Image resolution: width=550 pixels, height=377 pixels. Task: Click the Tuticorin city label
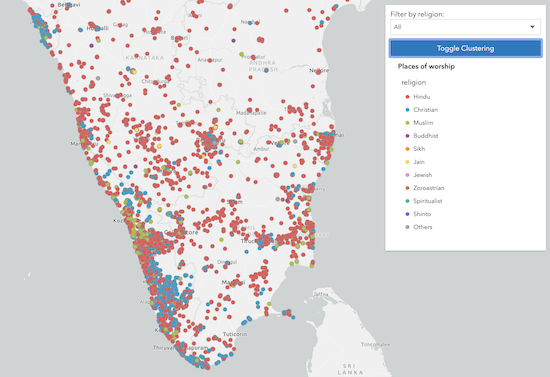click(235, 334)
